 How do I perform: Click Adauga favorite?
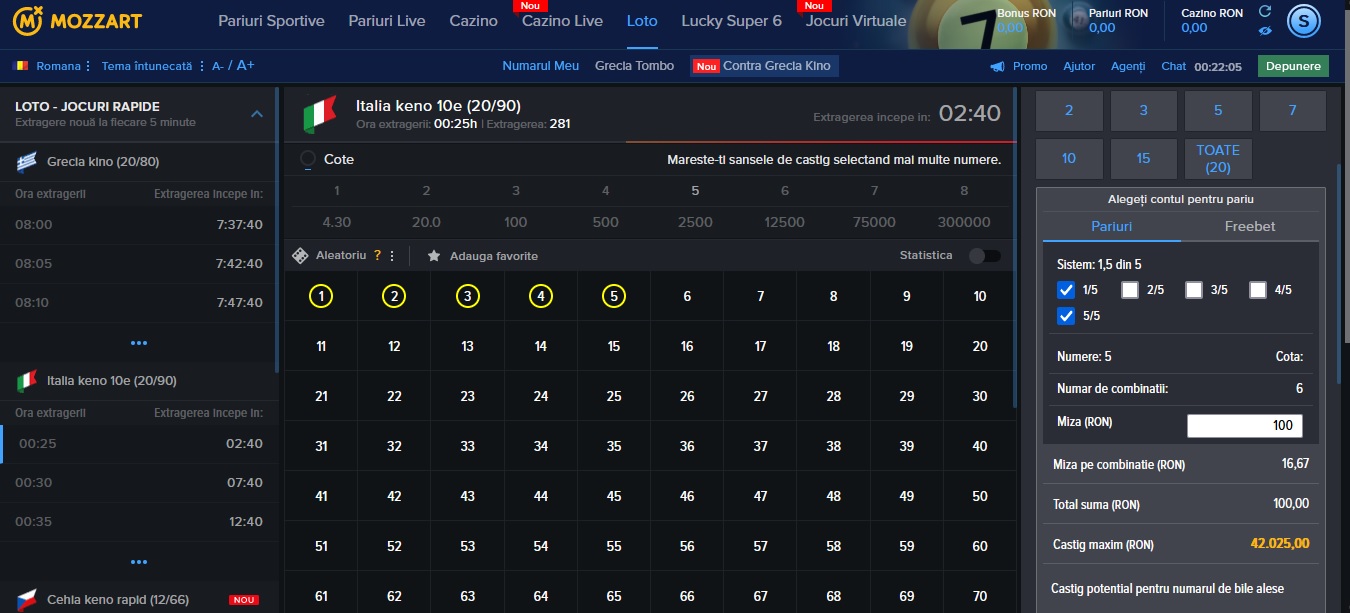494,256
